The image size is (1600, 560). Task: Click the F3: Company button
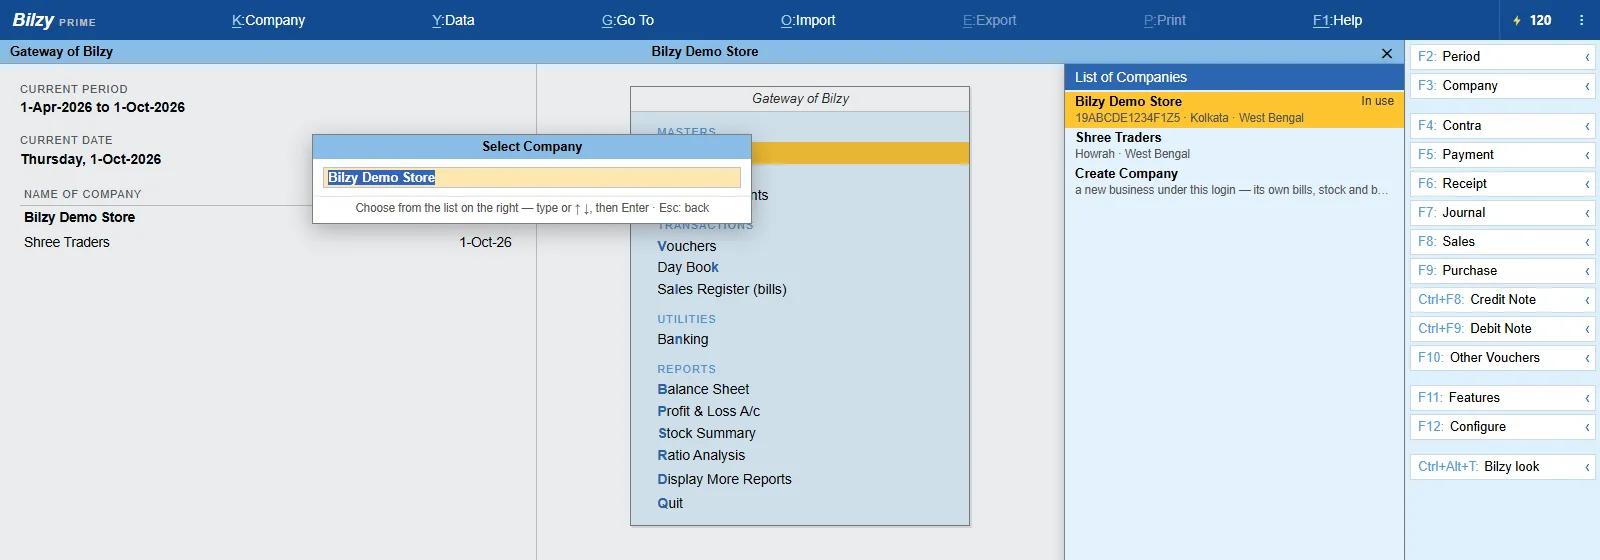tap(1502, 86)
